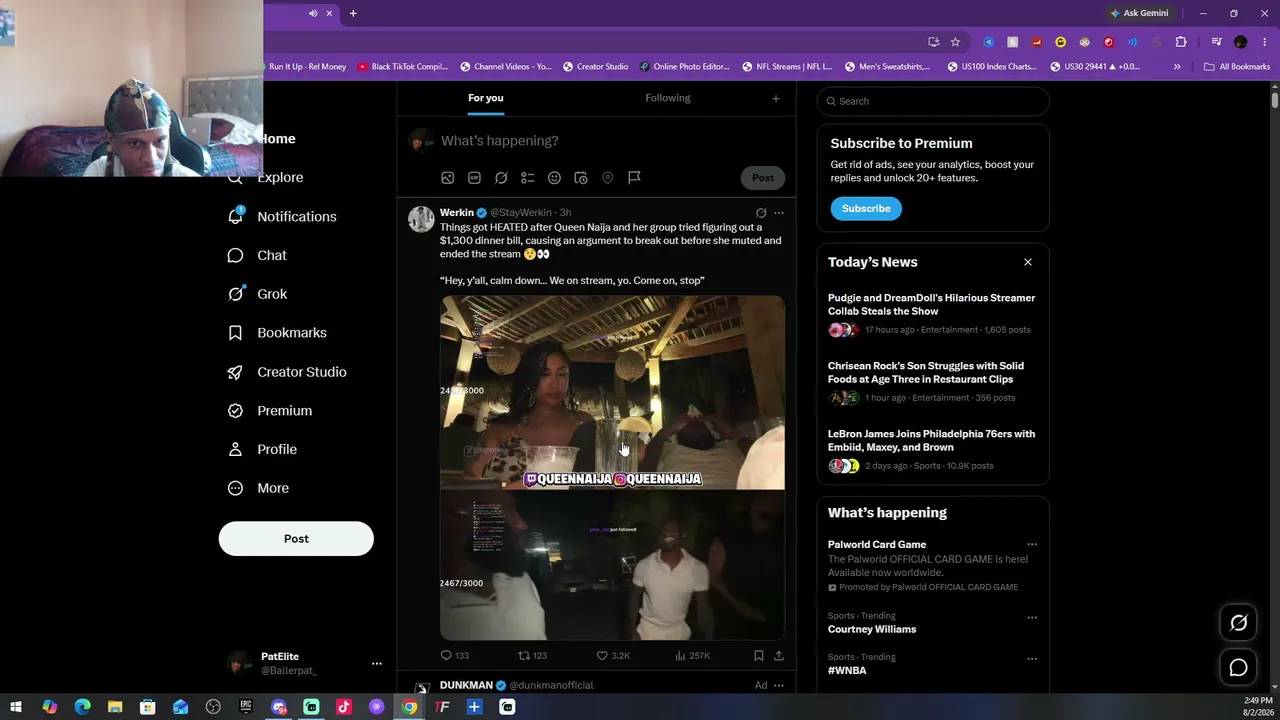Open the LeBron James Philadelphia 76ers story

coord(932,449)
